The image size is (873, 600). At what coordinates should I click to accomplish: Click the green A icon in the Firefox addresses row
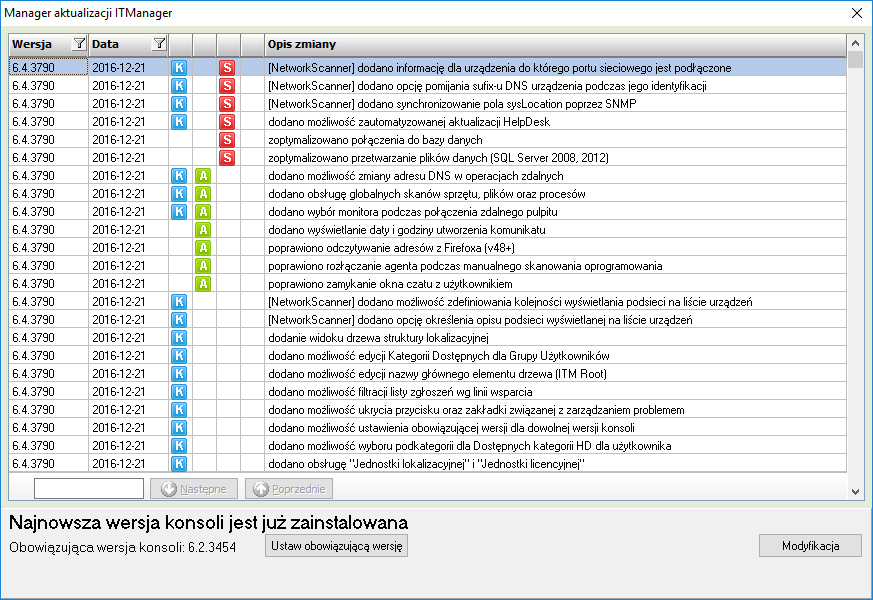pyautogui.click(x=204, y=248)
